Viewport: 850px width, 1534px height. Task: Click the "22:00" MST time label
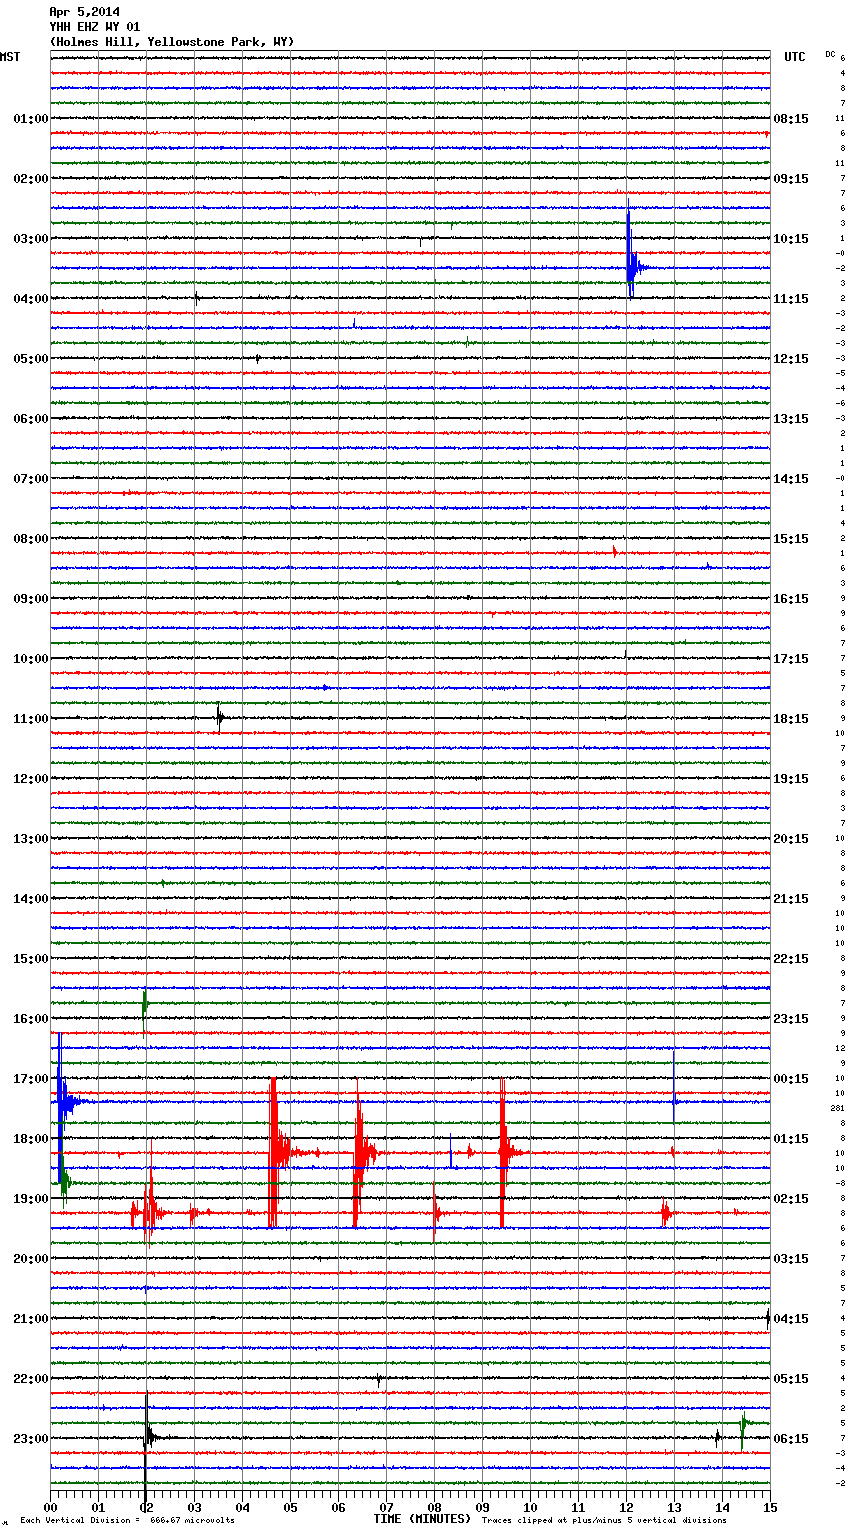(31, 1379)
